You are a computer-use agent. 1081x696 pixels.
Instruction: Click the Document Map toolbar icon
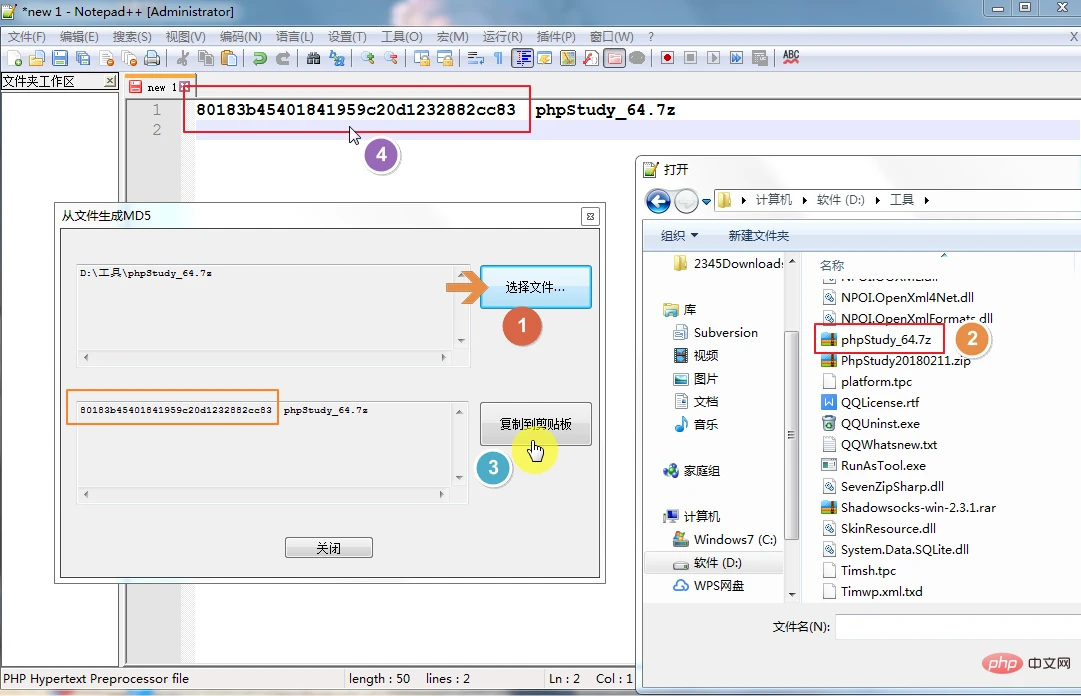(567, 58)
